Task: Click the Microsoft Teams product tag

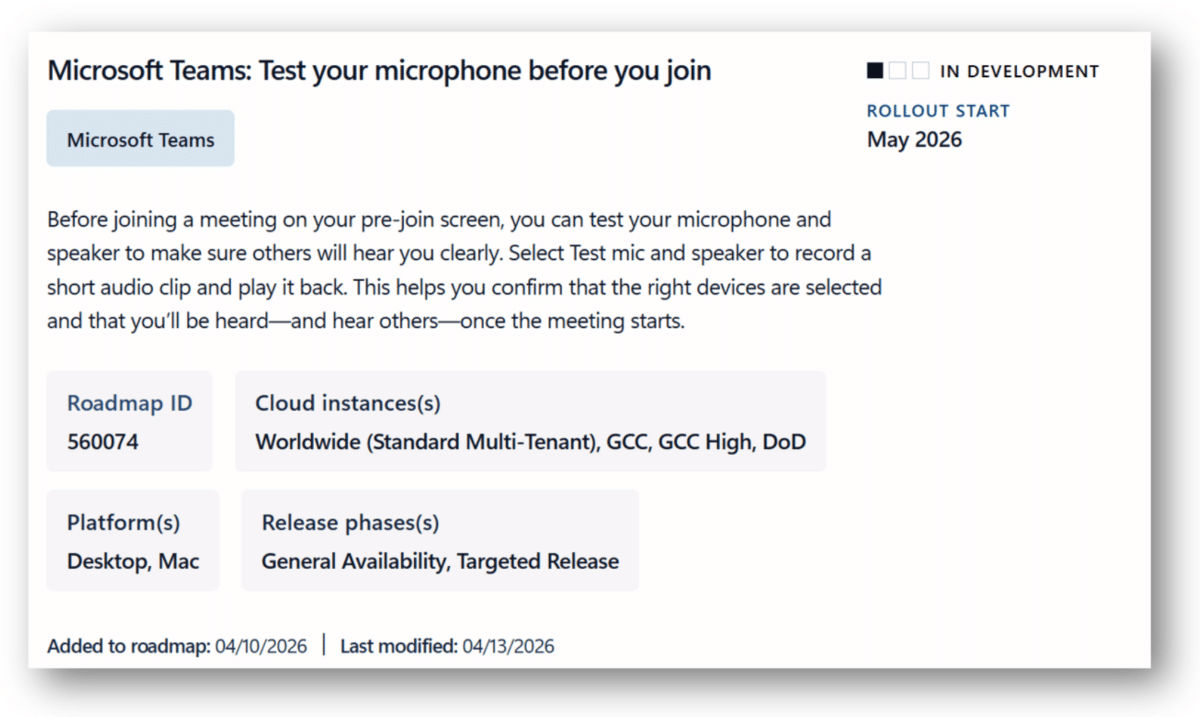Action: pos(140,139)
